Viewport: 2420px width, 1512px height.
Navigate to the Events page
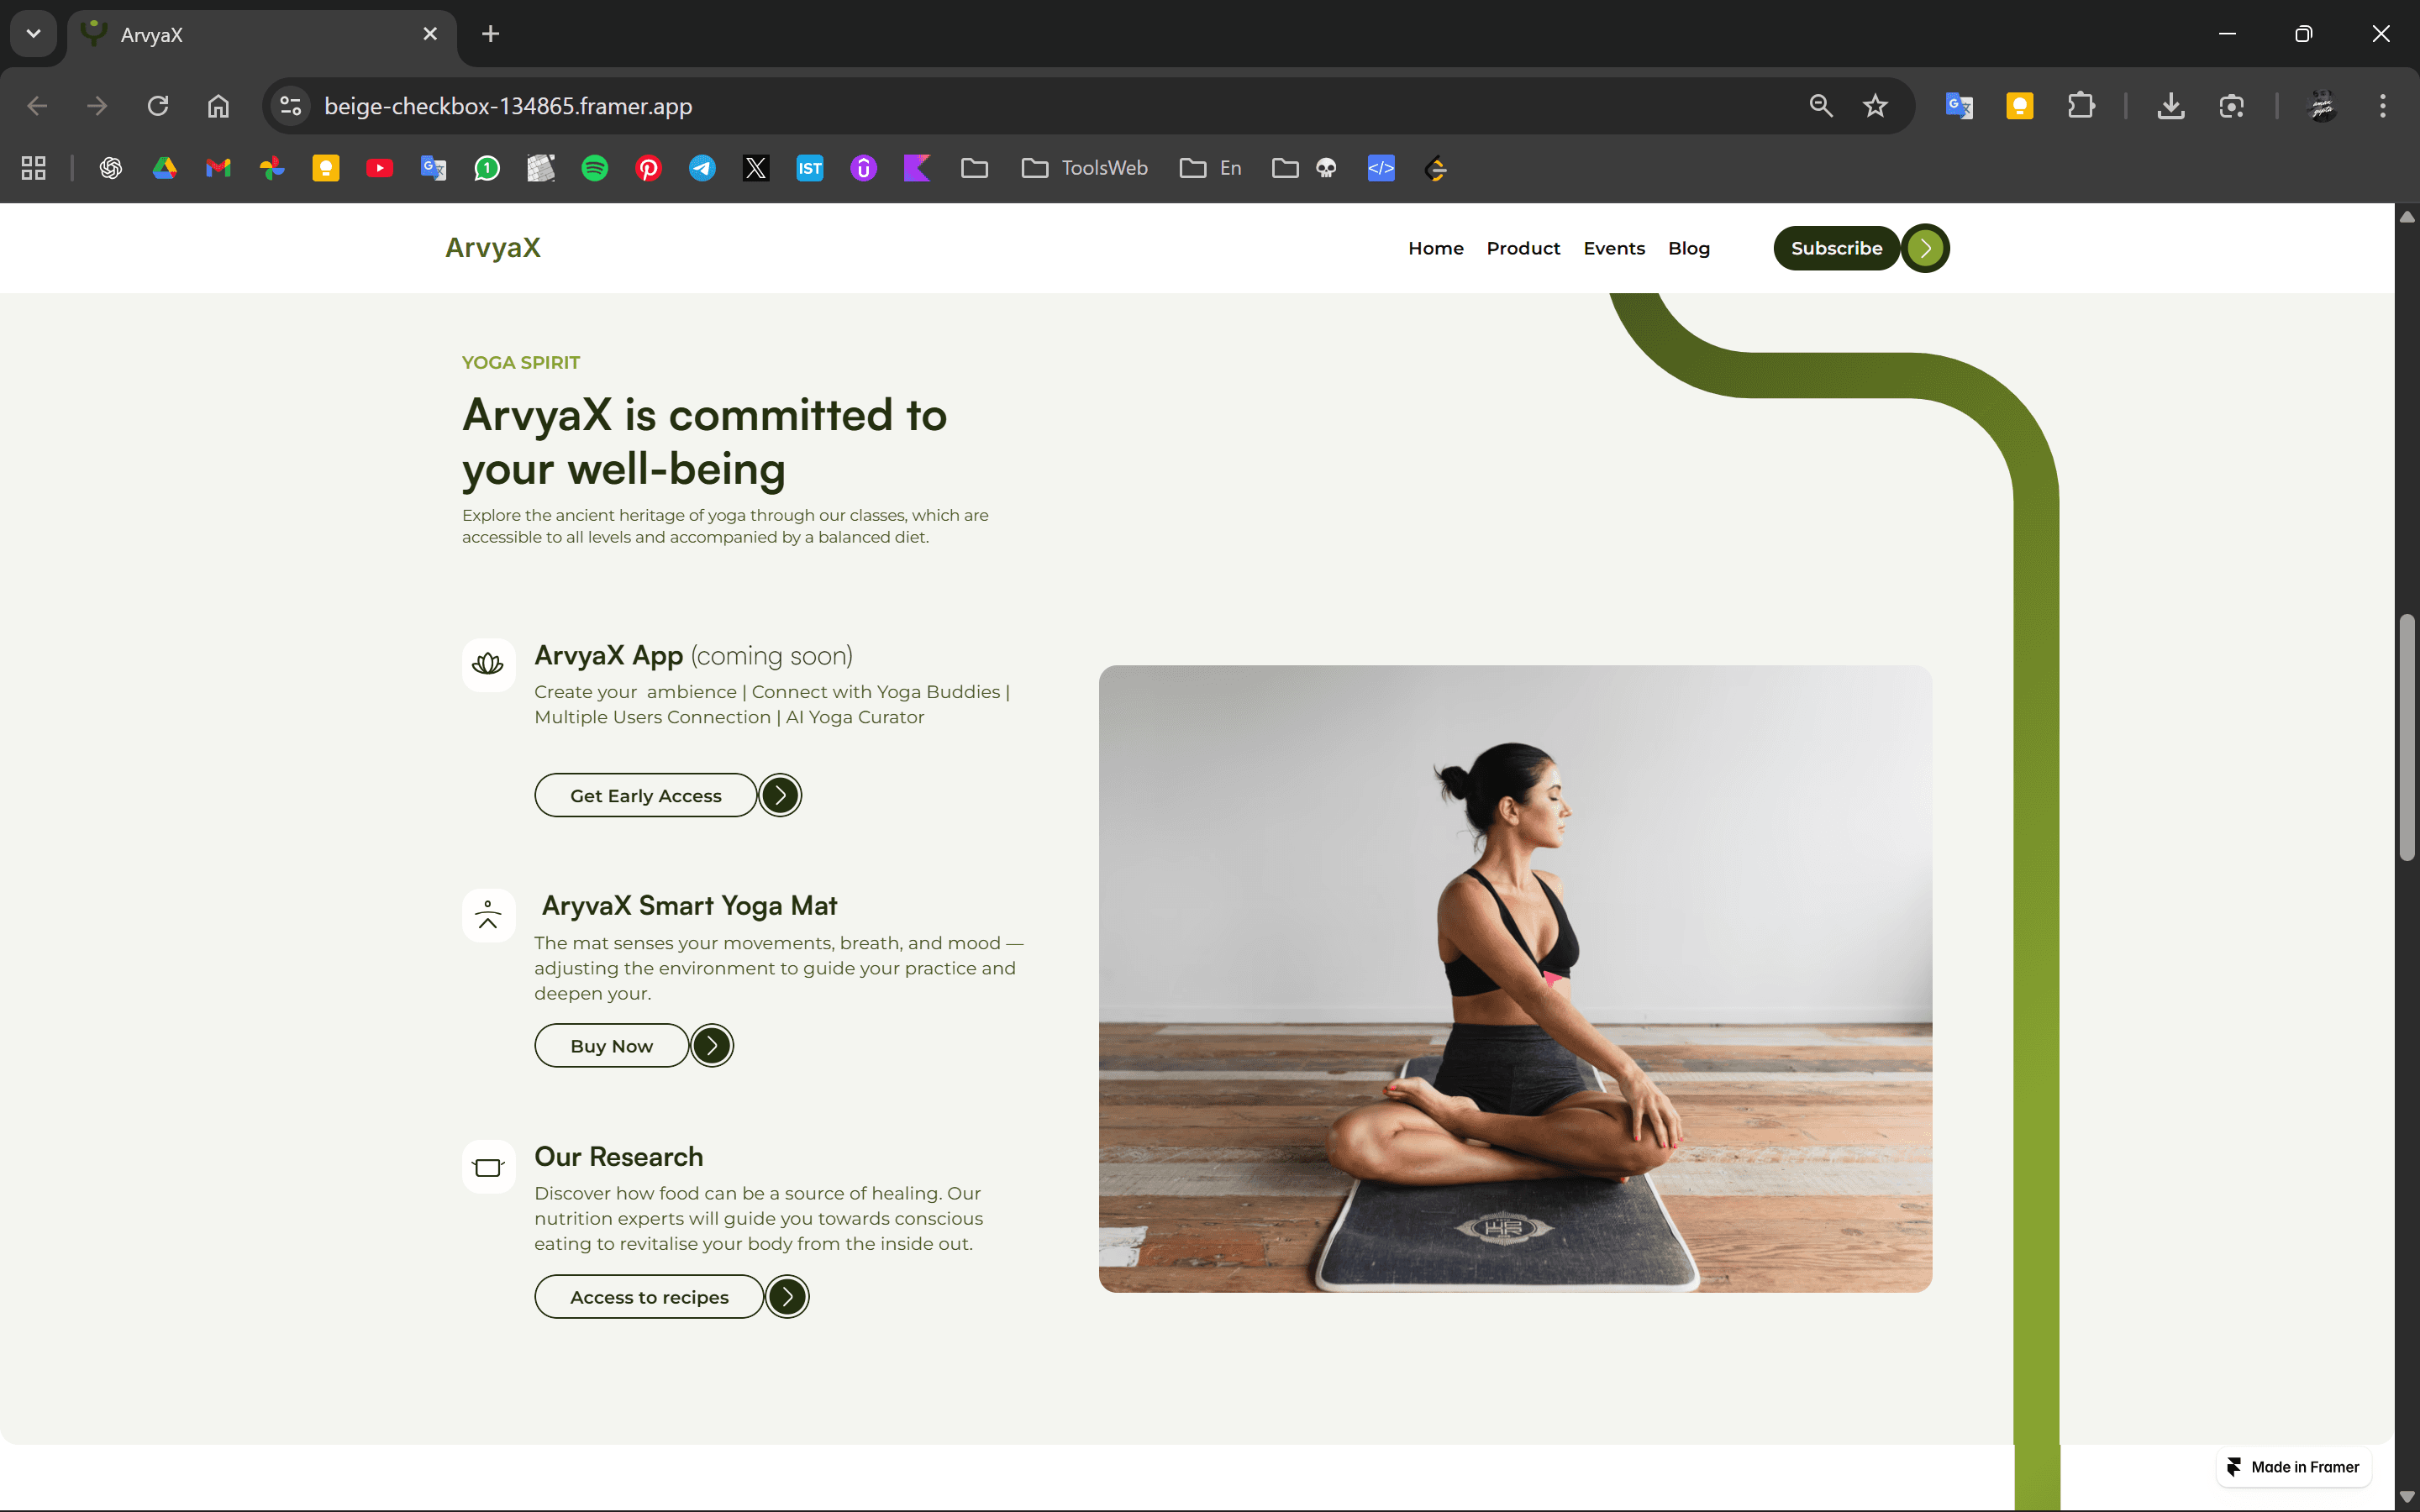tap(1613, 248)
